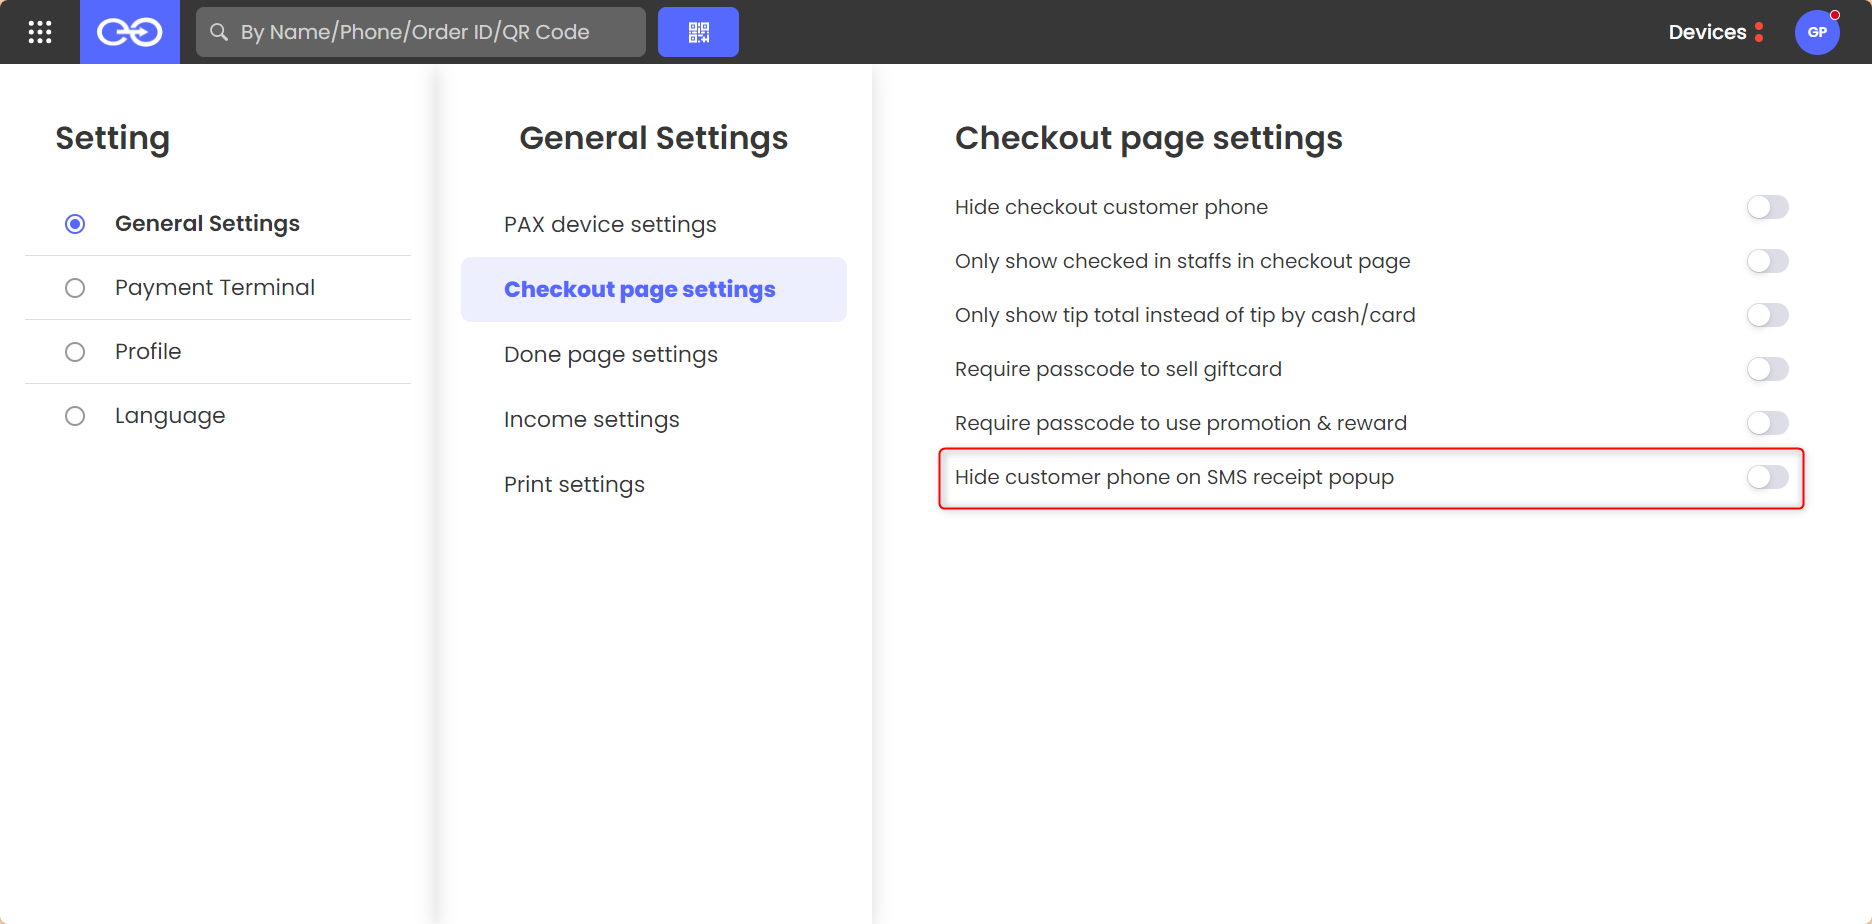The width and height of the screenshot is (1872, 924).
Task: Click the QR code scan button
Action: point(698,32)
